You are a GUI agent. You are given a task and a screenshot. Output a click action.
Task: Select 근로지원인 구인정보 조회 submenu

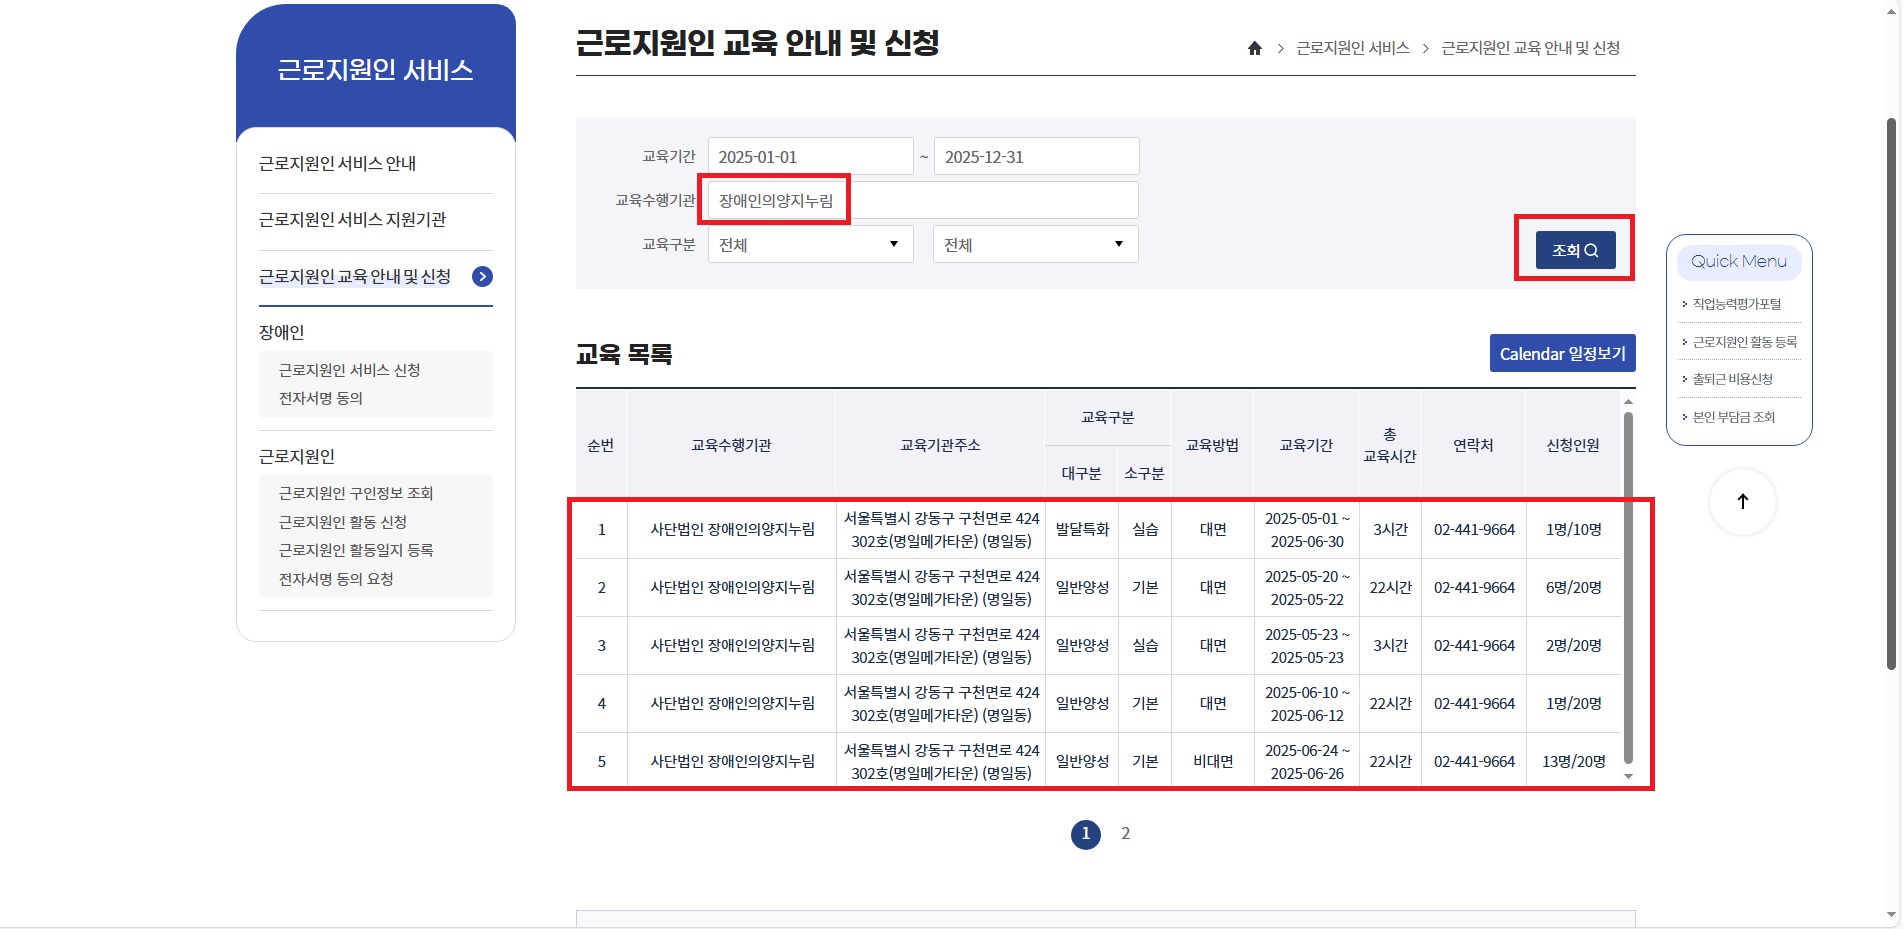tap(356, 493)
